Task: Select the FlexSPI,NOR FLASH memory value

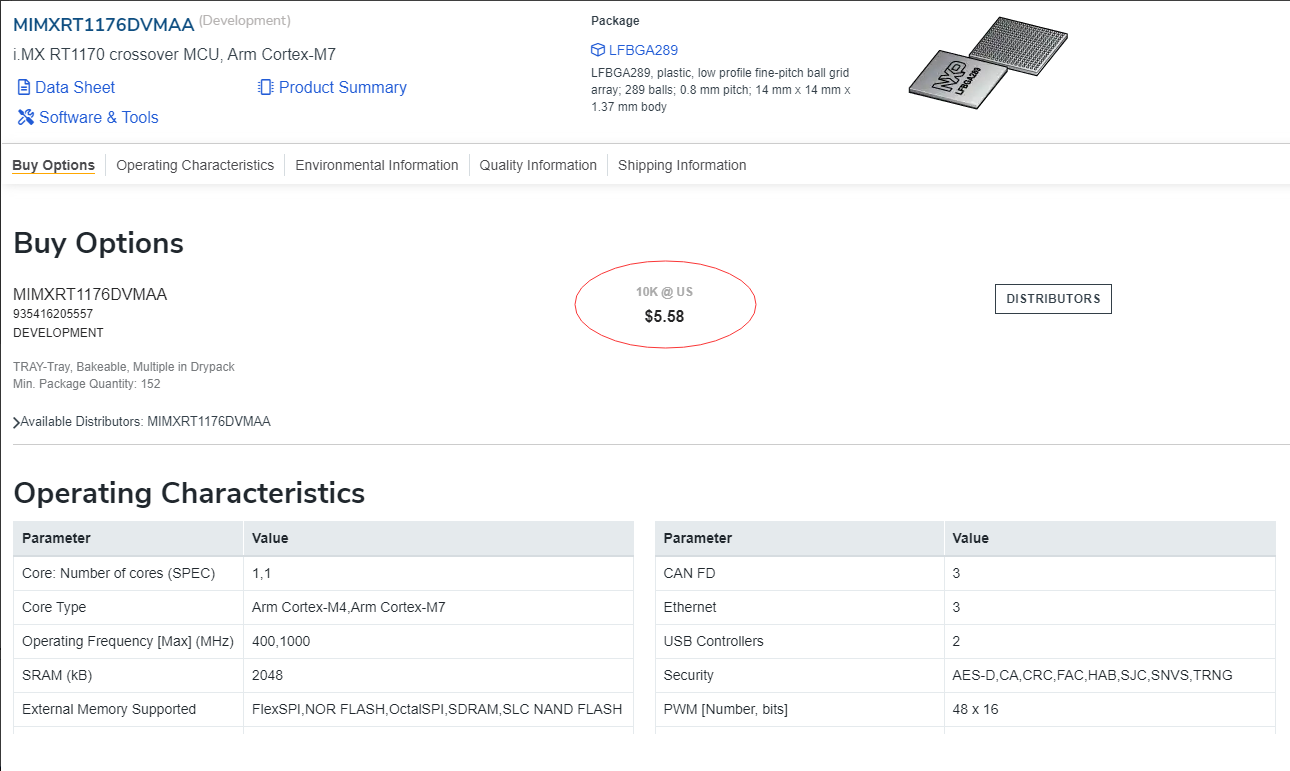Action: click(437, 709)
